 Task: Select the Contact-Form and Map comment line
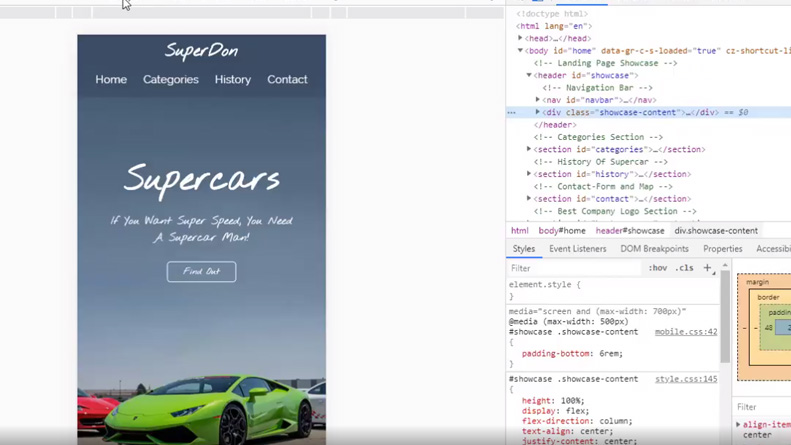(603, 187)
